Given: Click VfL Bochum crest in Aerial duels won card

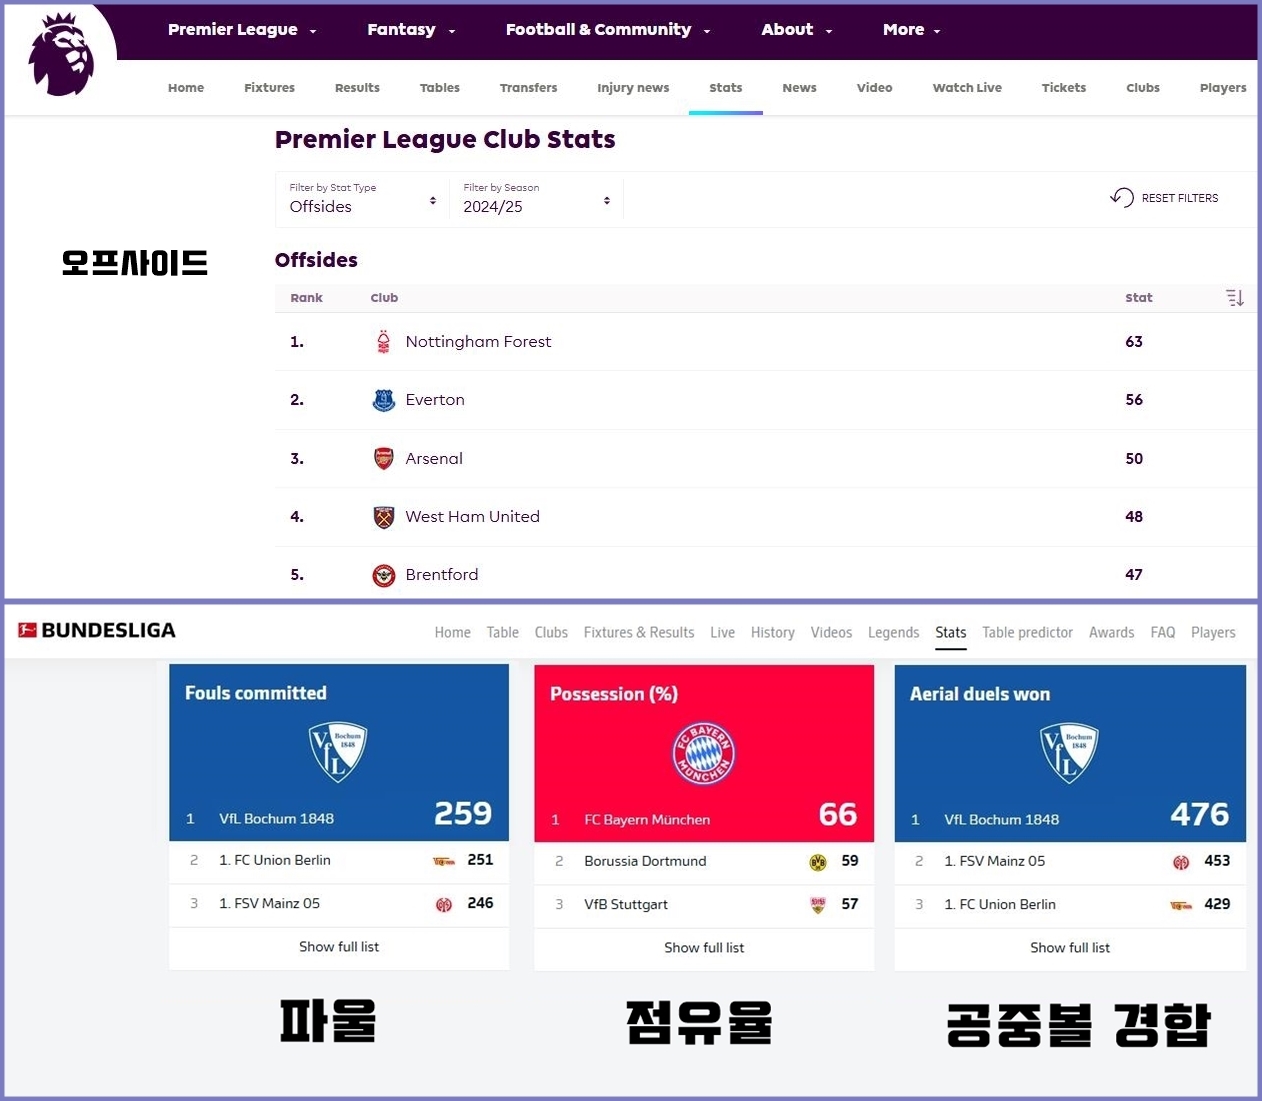Looking at the screenshot, I should coord(1069,752).
